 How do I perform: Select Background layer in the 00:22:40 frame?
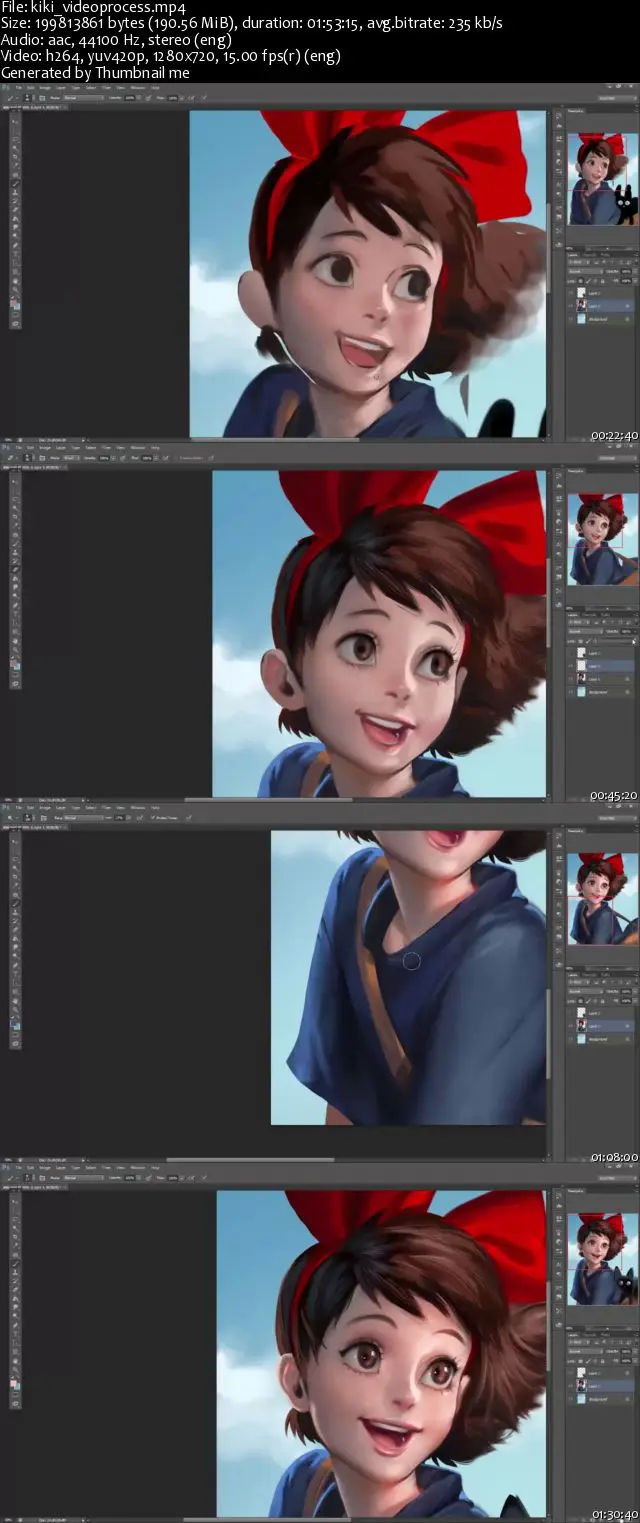point(601,319)
